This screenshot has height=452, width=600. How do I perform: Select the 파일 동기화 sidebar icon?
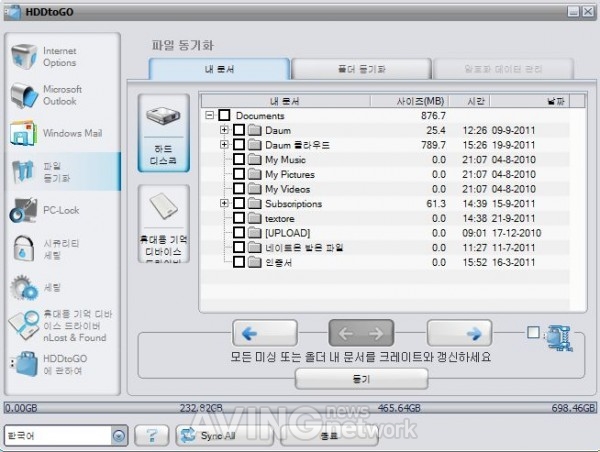pos(24,171)
